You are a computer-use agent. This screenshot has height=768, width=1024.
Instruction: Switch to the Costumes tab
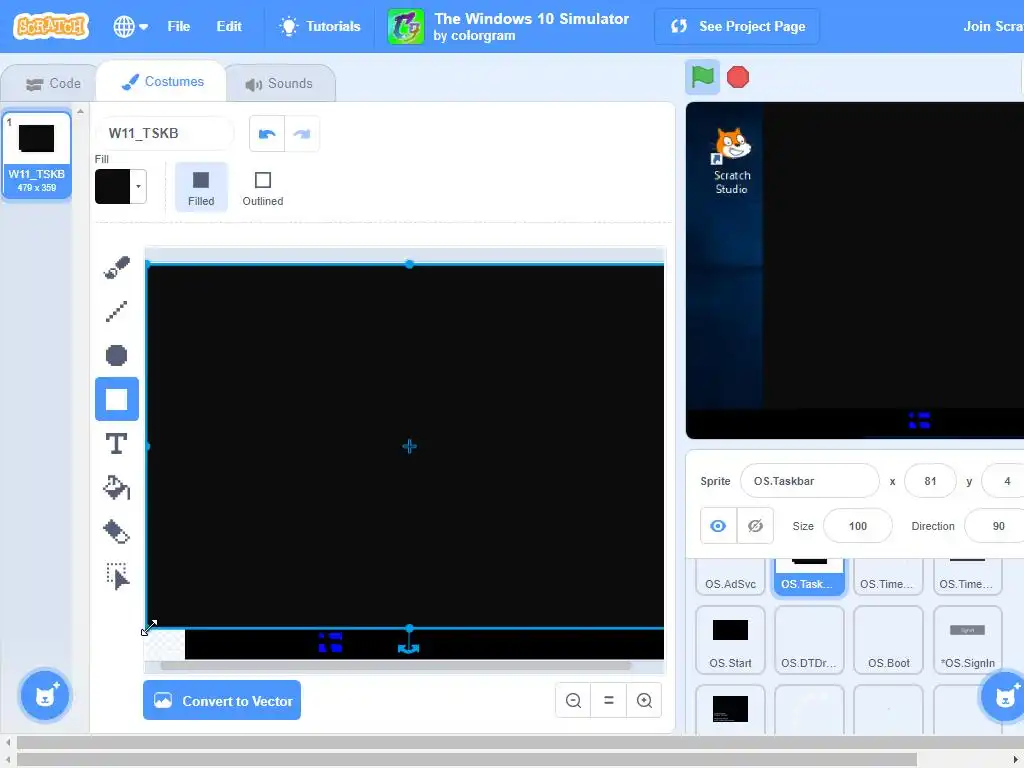(x=162, y=82)
